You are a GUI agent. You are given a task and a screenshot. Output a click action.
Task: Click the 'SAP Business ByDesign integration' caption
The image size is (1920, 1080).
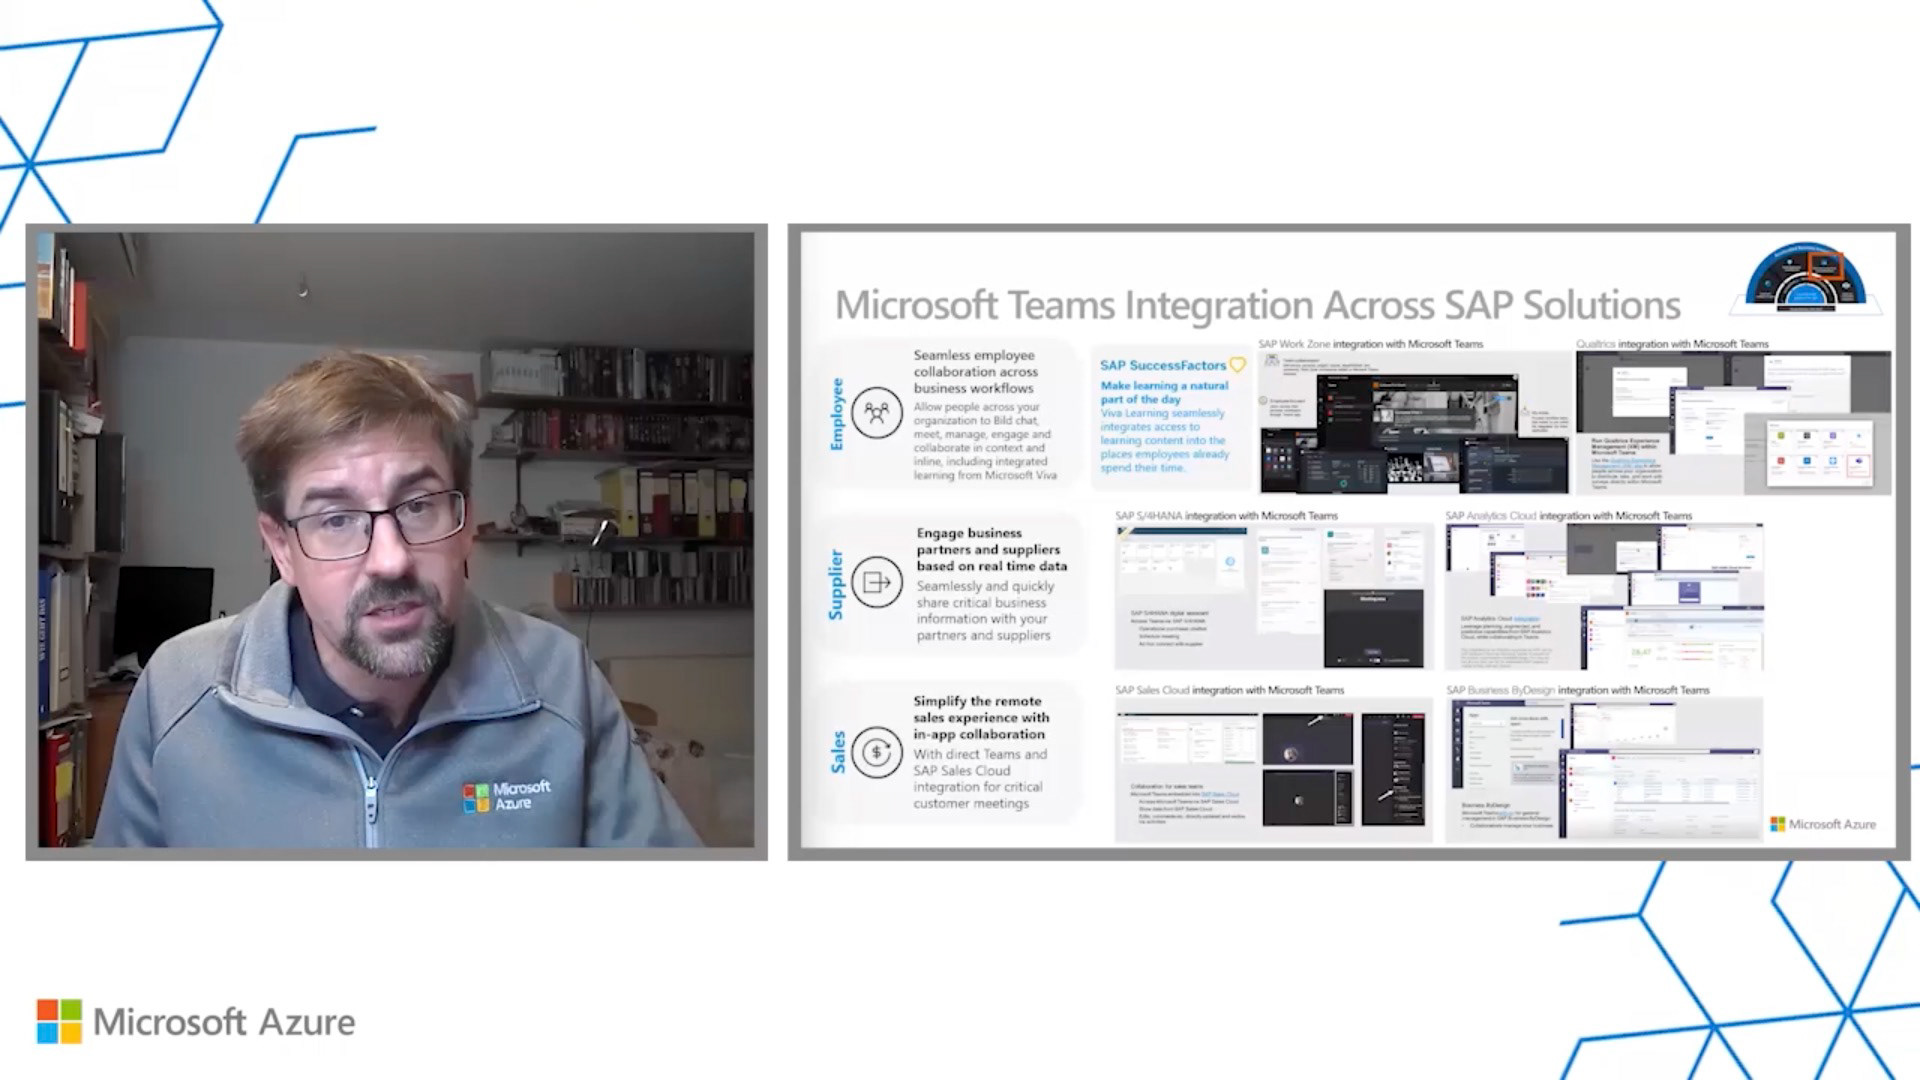(x=1577, y=690)
